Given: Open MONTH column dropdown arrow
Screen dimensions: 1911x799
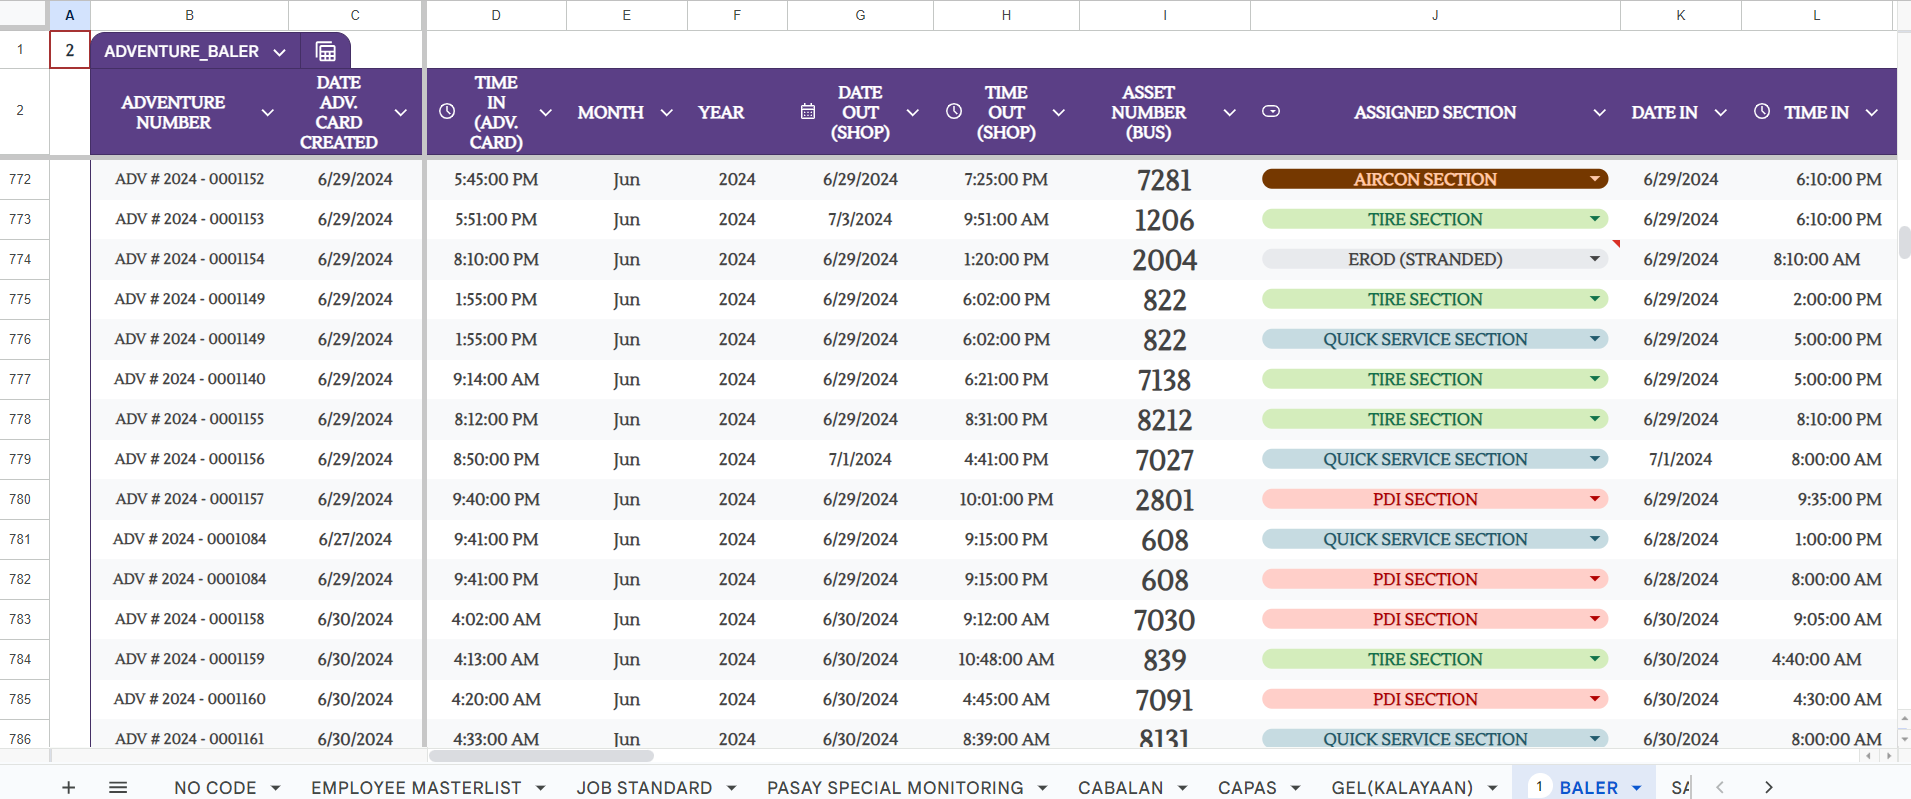Looking at the screenshot, I should coord(666,113).
